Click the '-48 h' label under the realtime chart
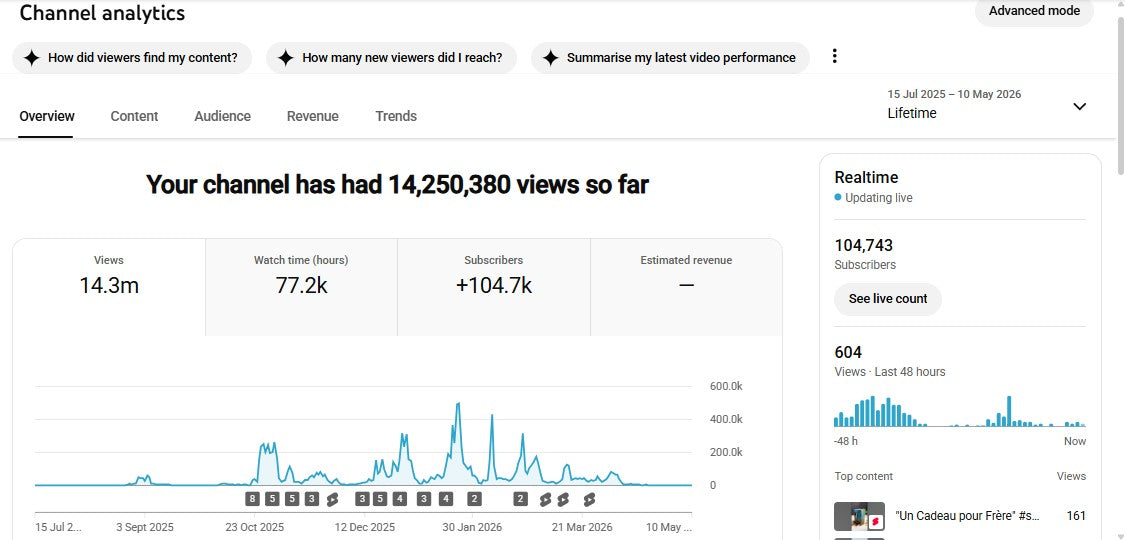 click(846, 441)
